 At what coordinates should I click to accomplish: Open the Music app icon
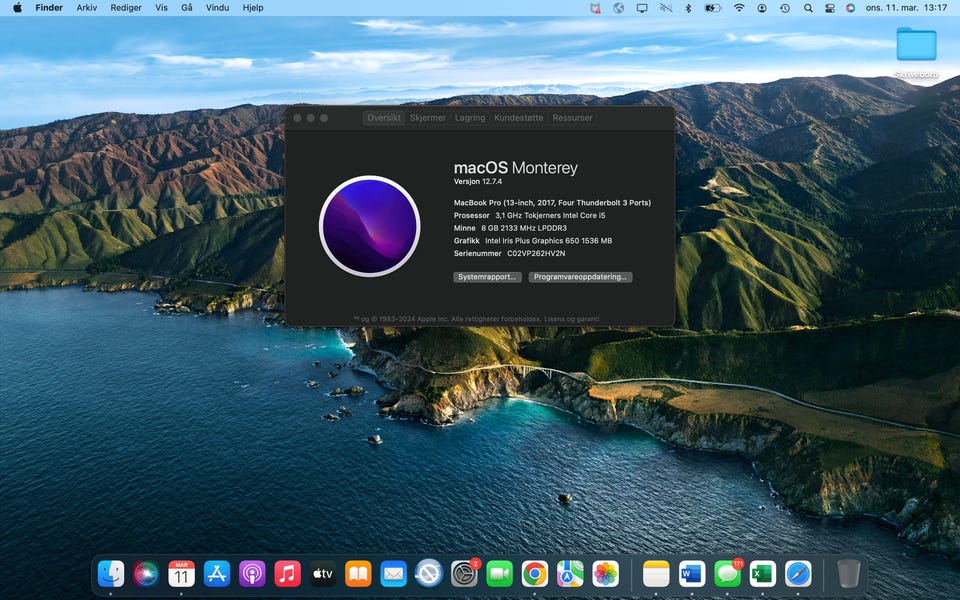tap(288, 574)
